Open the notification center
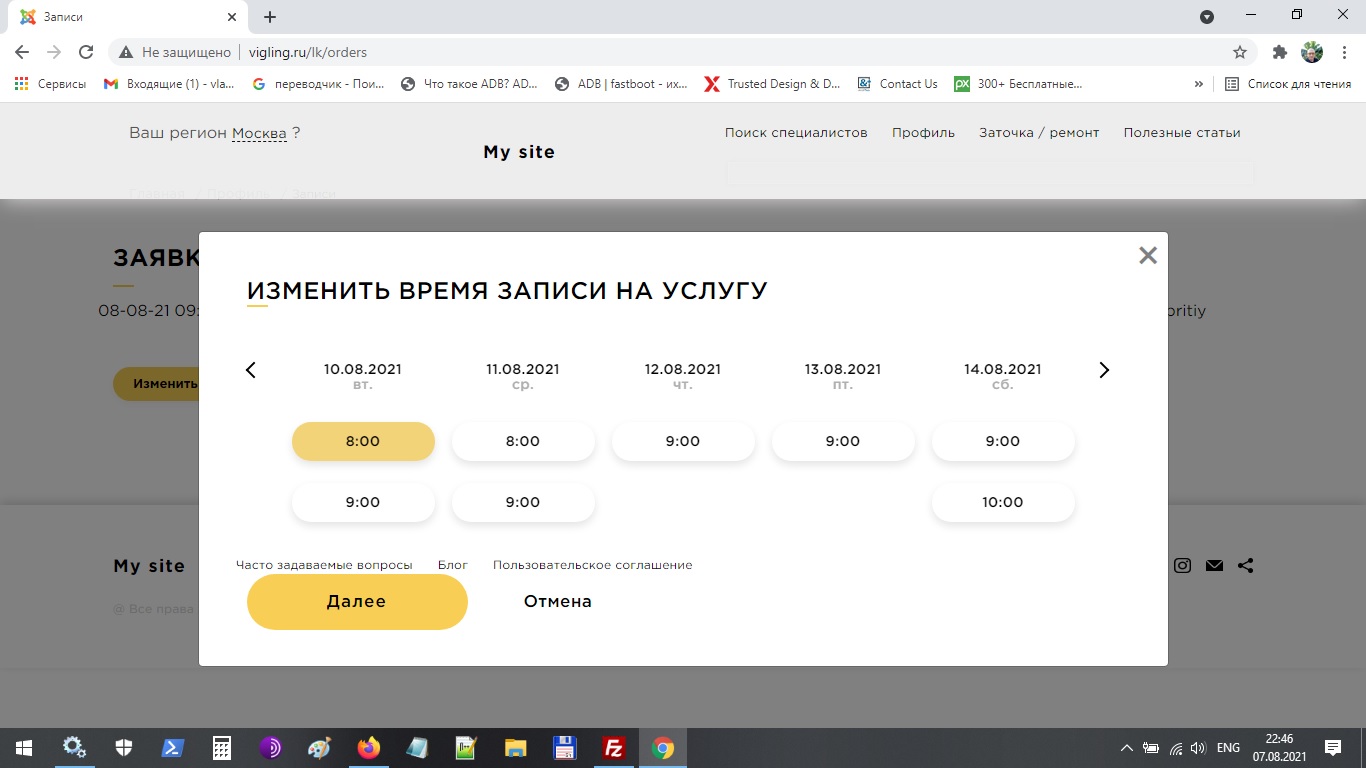Screen dimensions: 1366x768 coord(1333,748)
